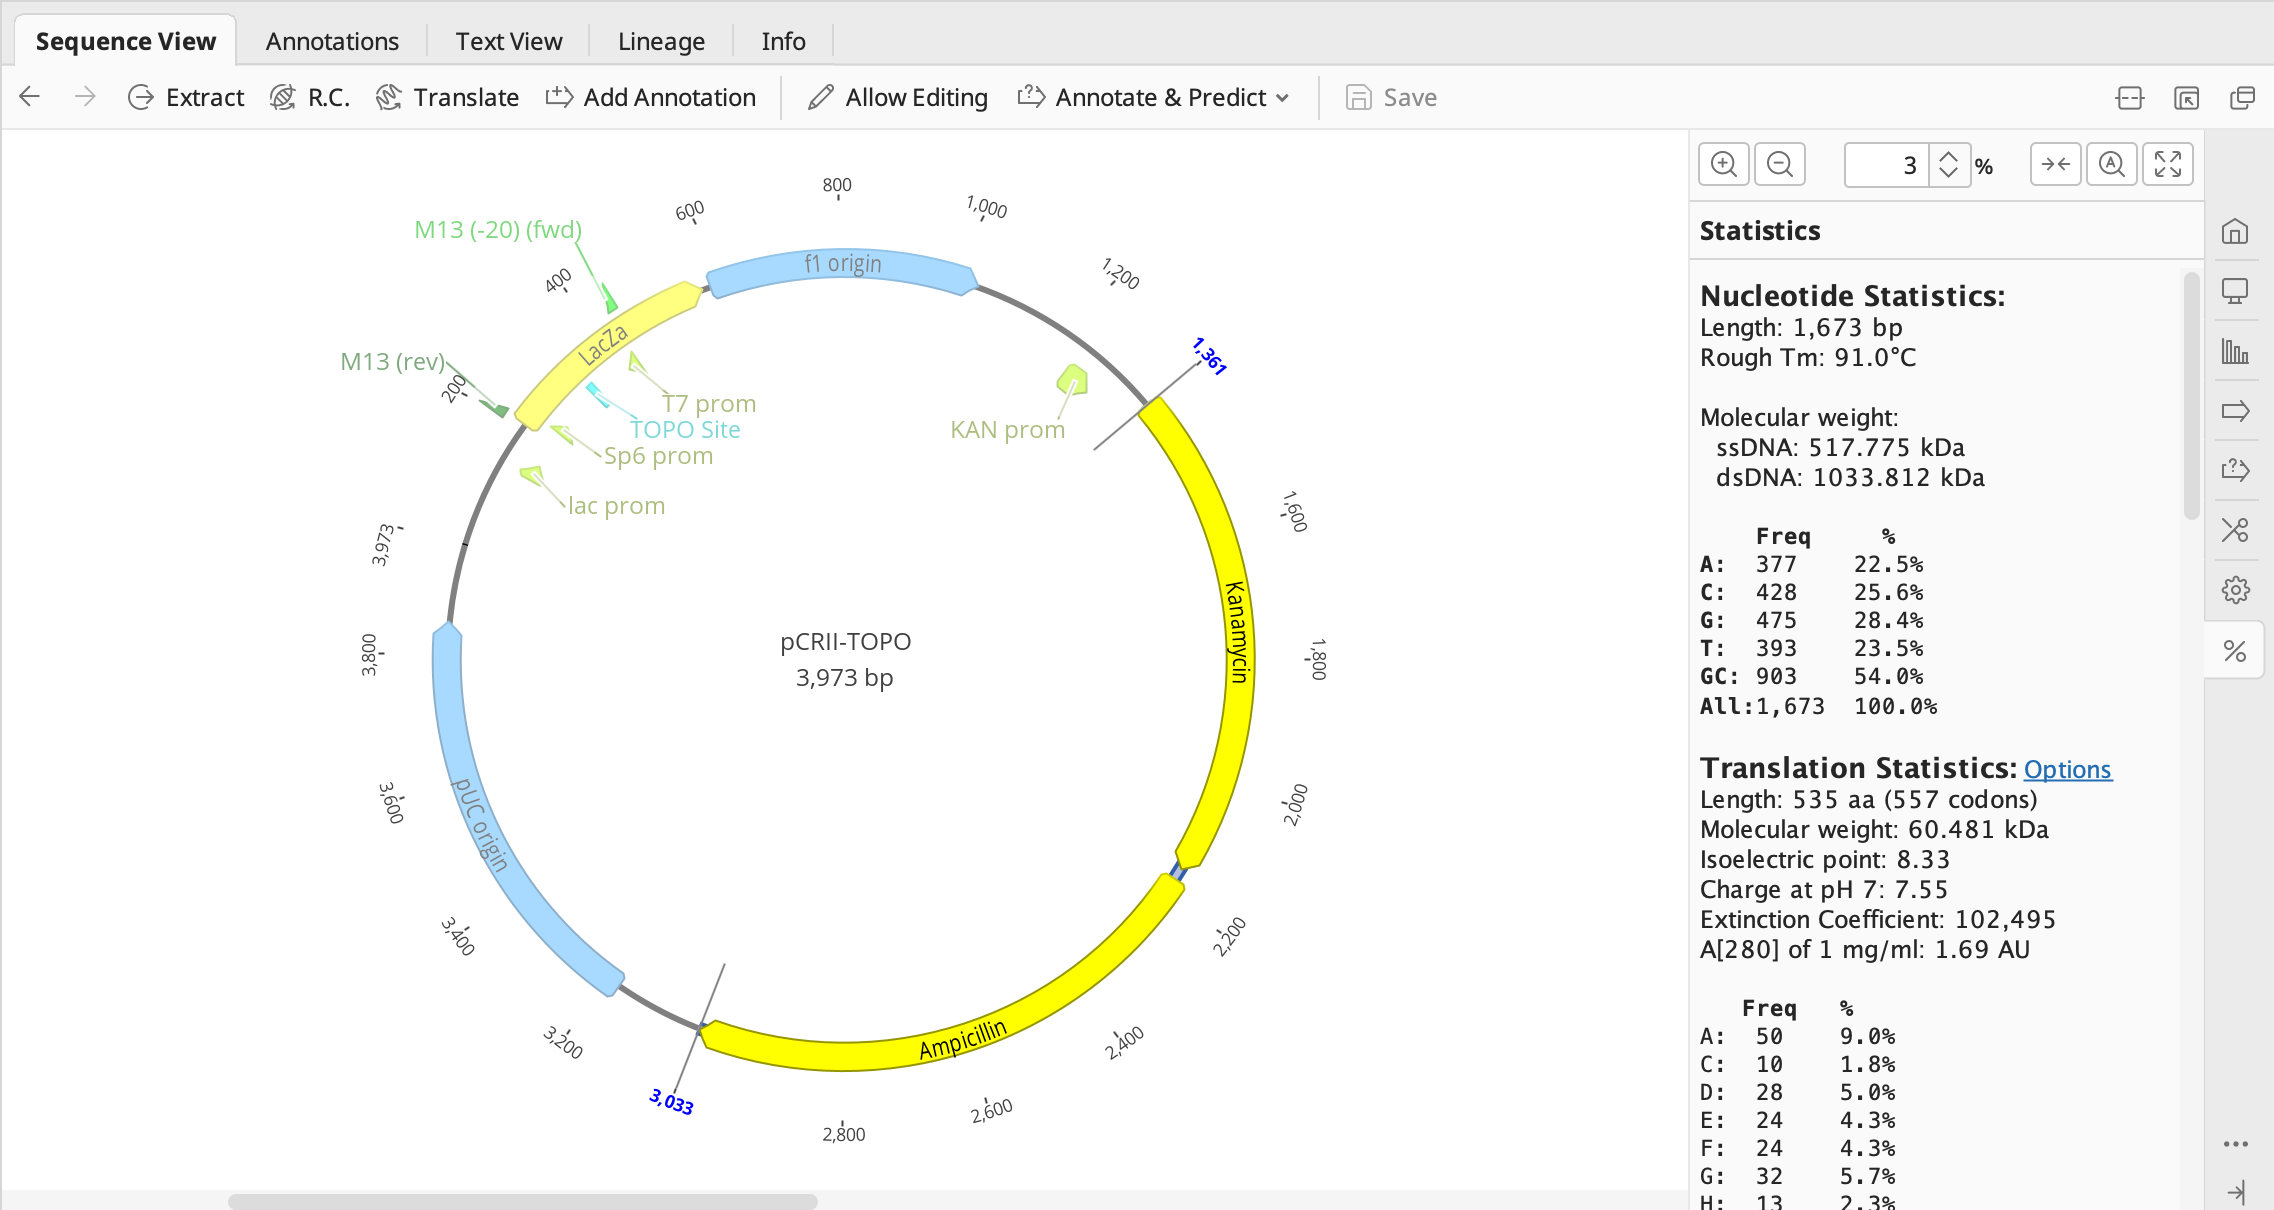Open the restriction enzymes scissors sidebar icon
This screenshot has height=1210, width=2274.
pyautogui.click(x=2235, y=529)
